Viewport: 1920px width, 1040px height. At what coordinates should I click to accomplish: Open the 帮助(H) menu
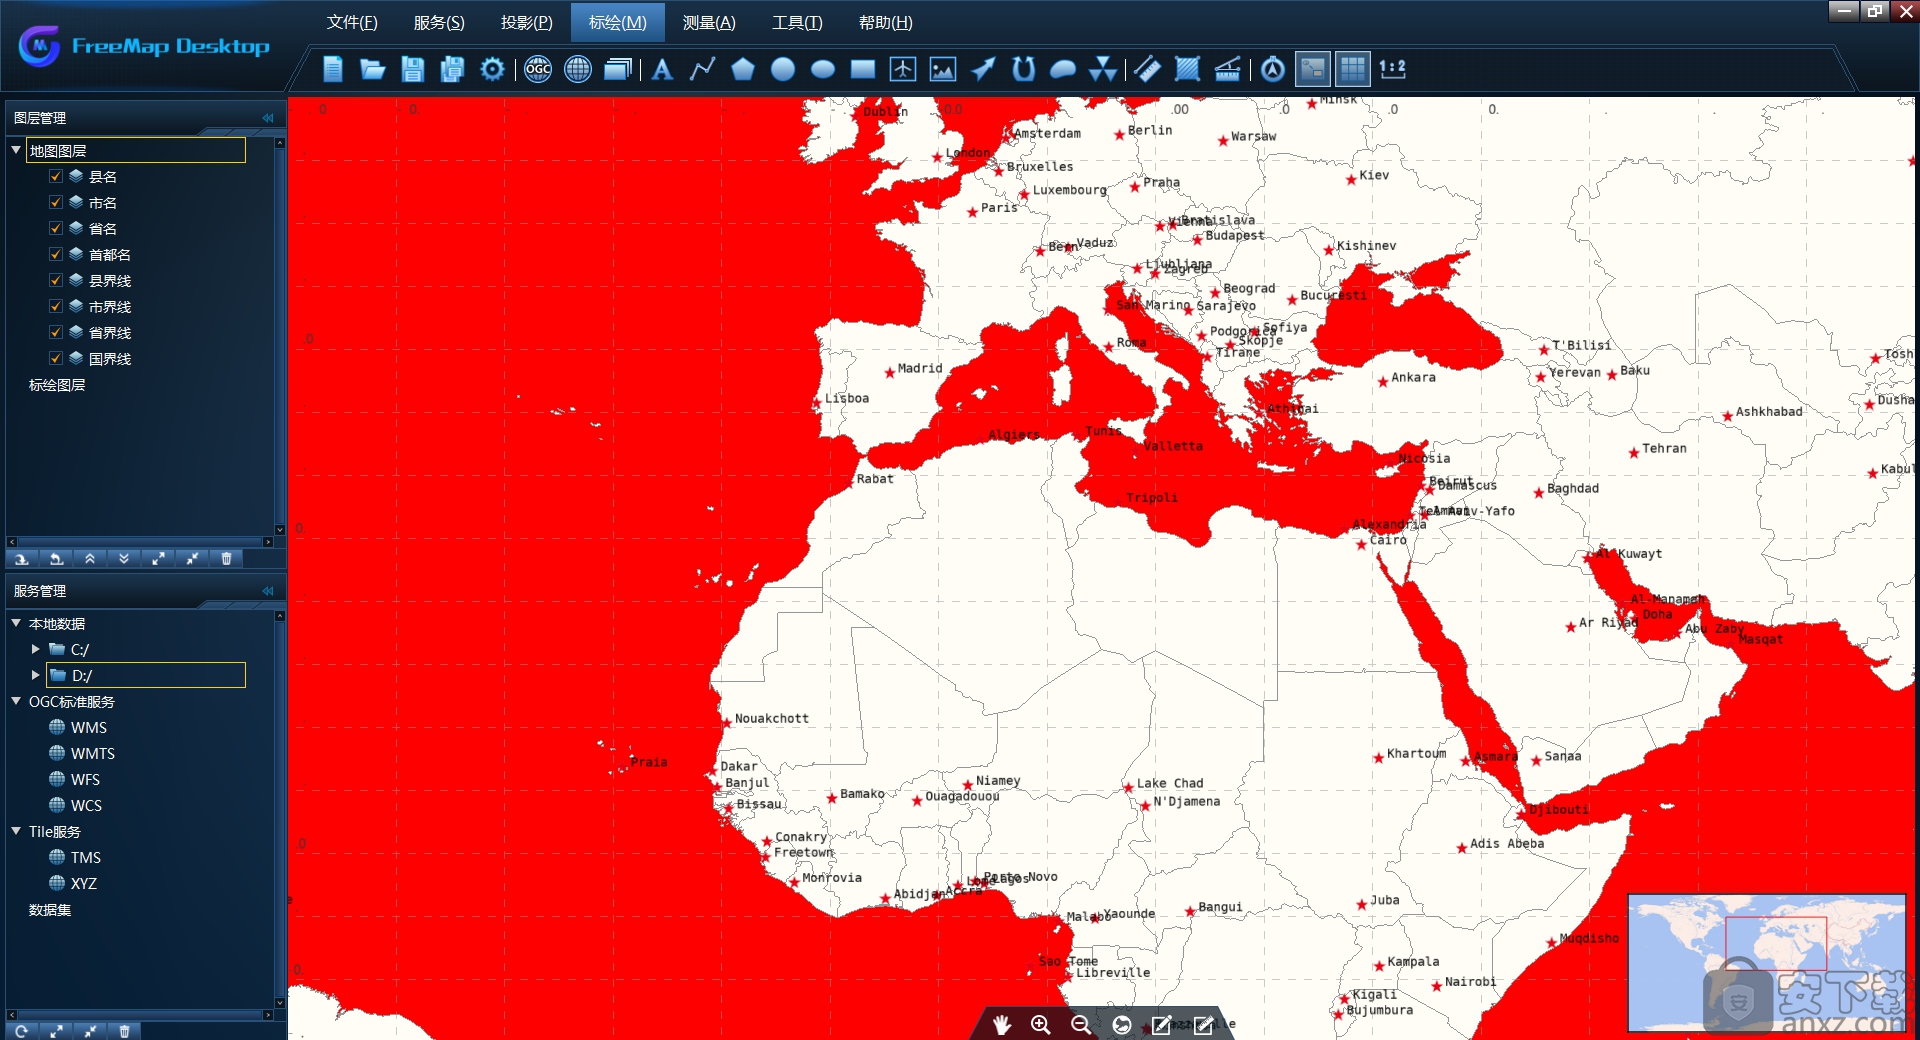(886, 22)
